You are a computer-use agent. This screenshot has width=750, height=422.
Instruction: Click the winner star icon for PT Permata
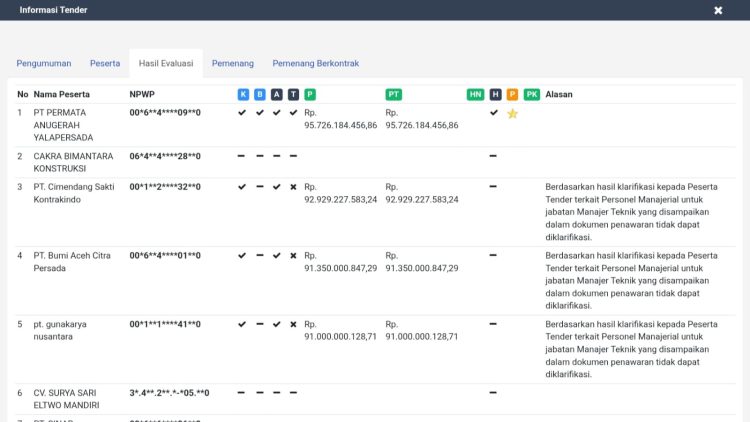[x=512, y=113]
